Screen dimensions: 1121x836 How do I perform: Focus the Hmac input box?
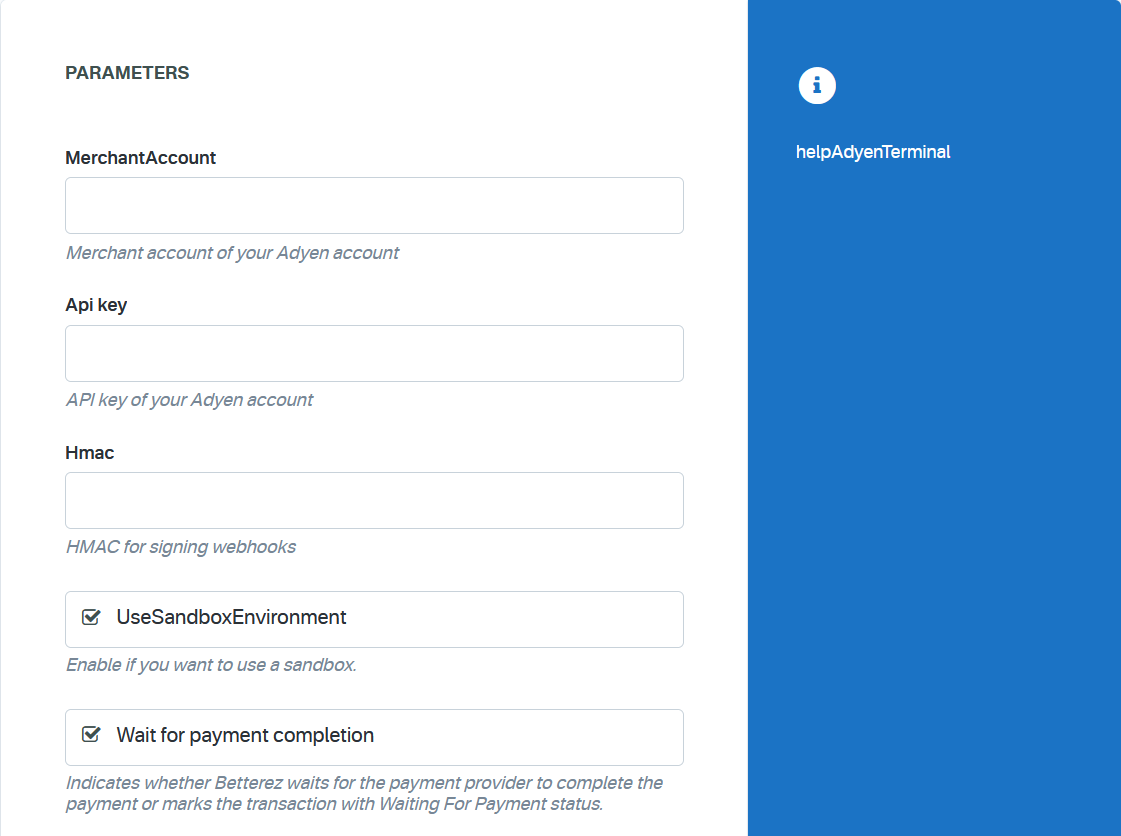coord(374,500)
